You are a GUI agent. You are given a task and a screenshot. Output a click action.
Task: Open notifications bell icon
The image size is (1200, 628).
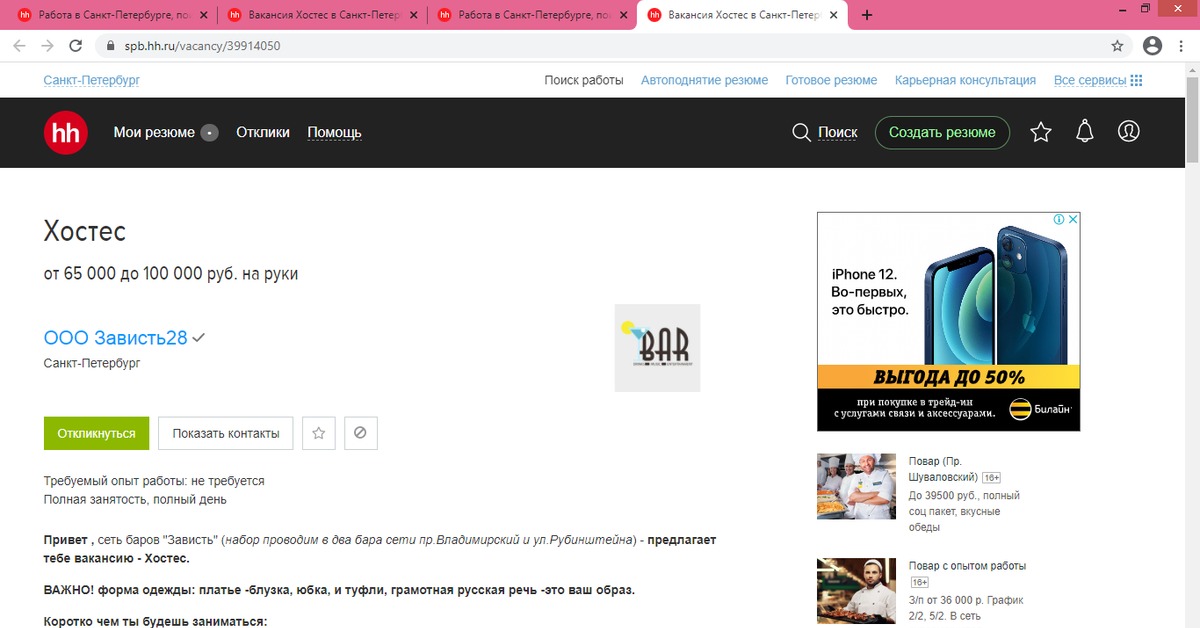tap(1085, 132)
